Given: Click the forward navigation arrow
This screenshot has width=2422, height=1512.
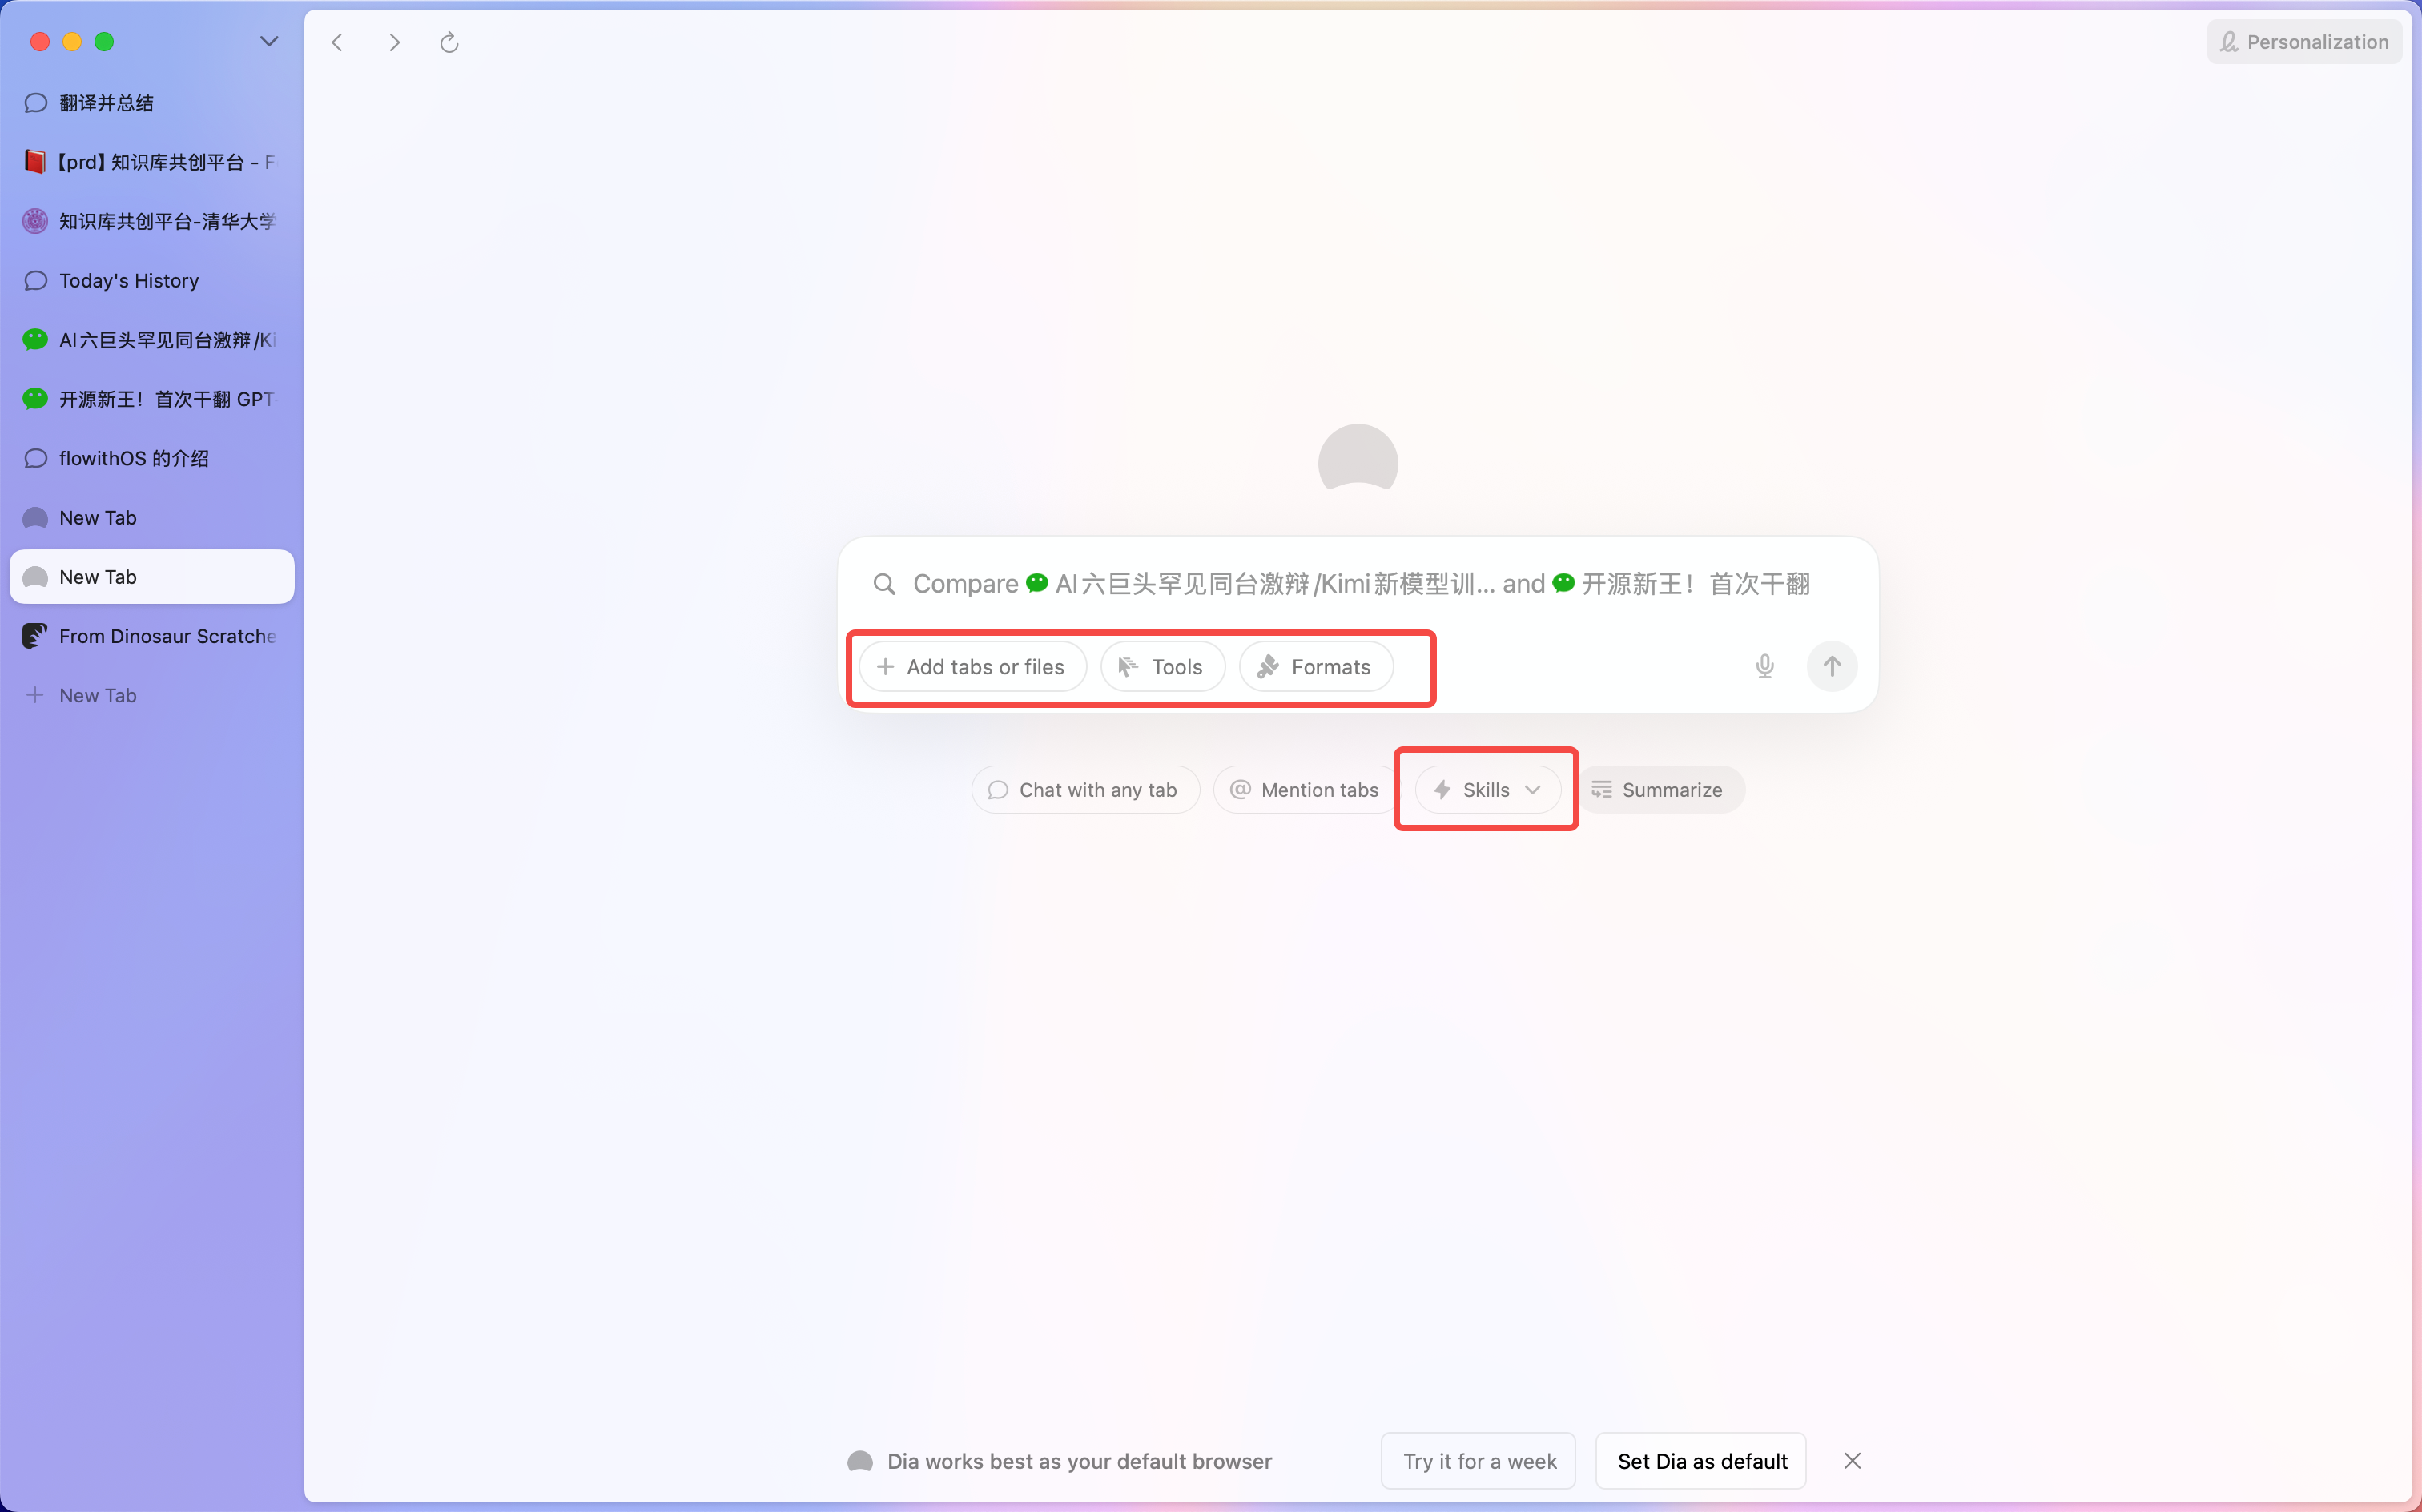Looking at the screenshot, I should point(394,42).
